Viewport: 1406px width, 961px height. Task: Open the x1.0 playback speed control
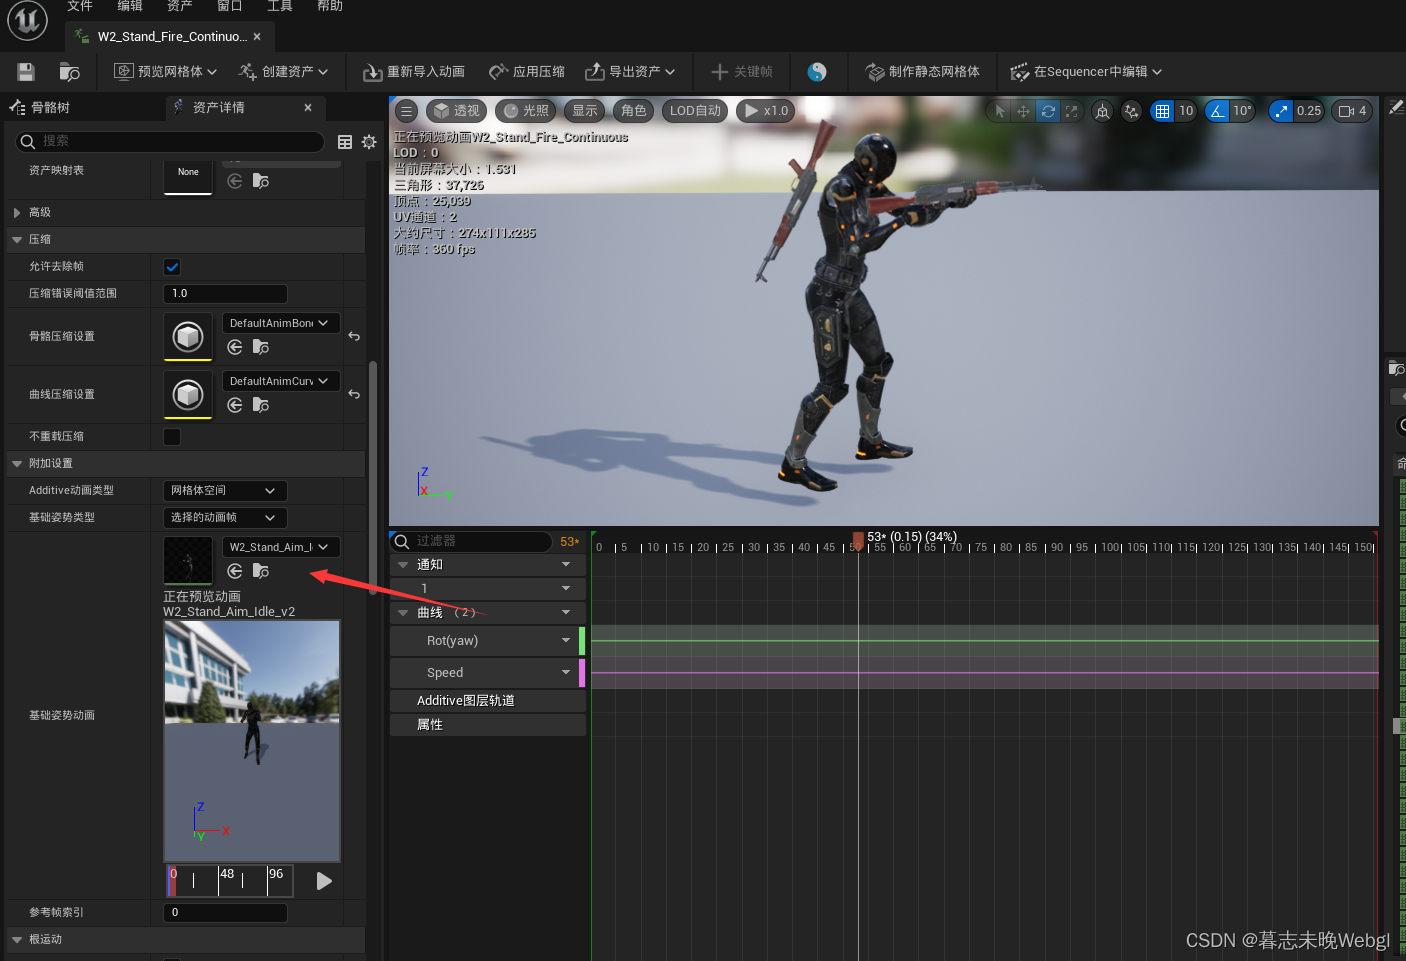coord(766,111)
